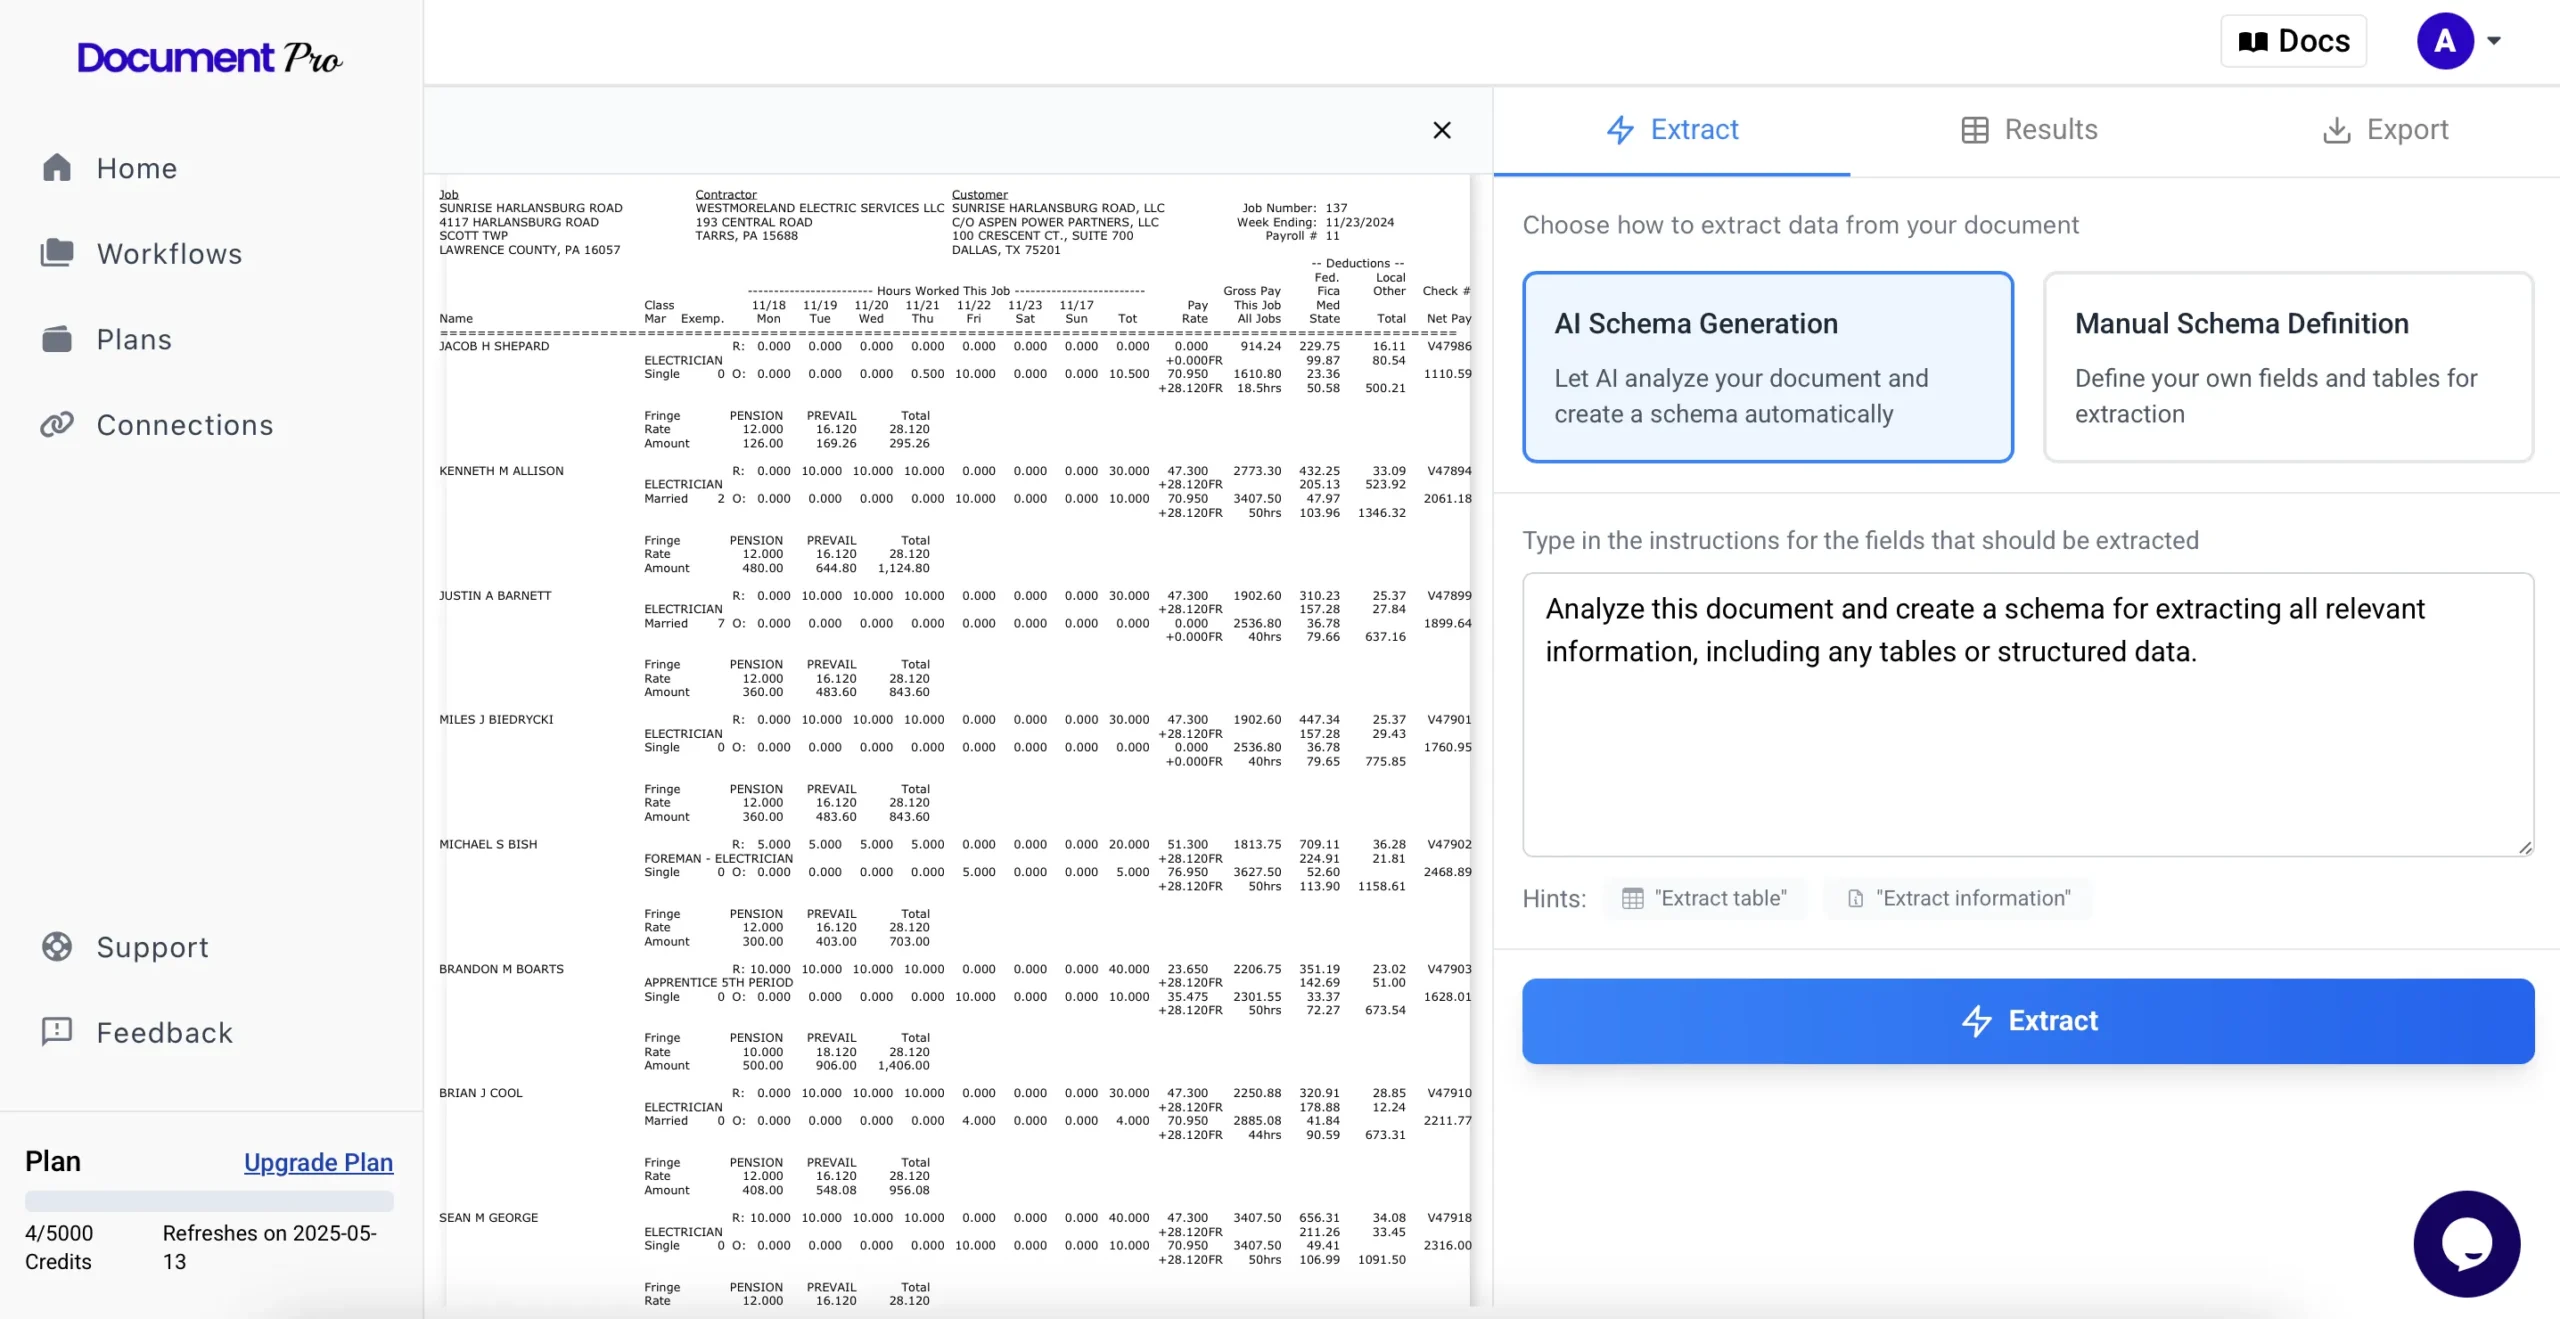Click inside the extraction instructions text box

2025,715
